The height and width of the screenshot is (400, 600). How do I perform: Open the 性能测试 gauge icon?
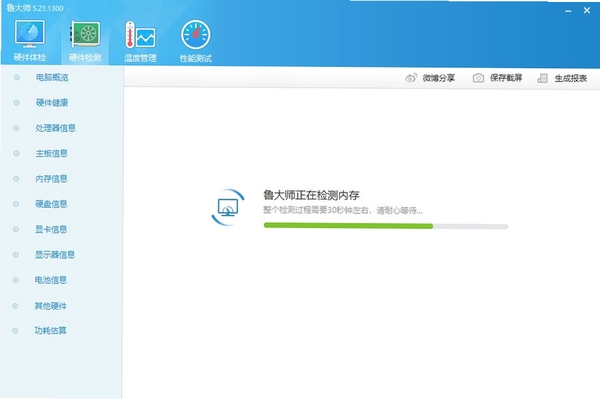[x=196, y=34]
